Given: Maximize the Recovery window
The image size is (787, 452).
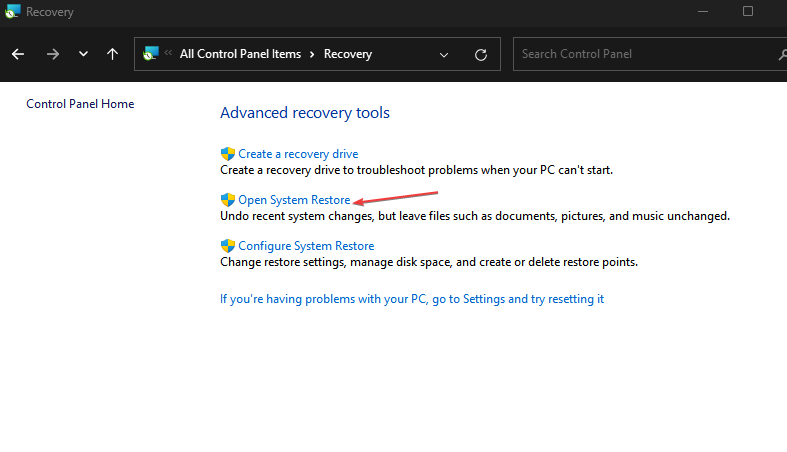Looking at the screenshot, I should tap(748, 11).
